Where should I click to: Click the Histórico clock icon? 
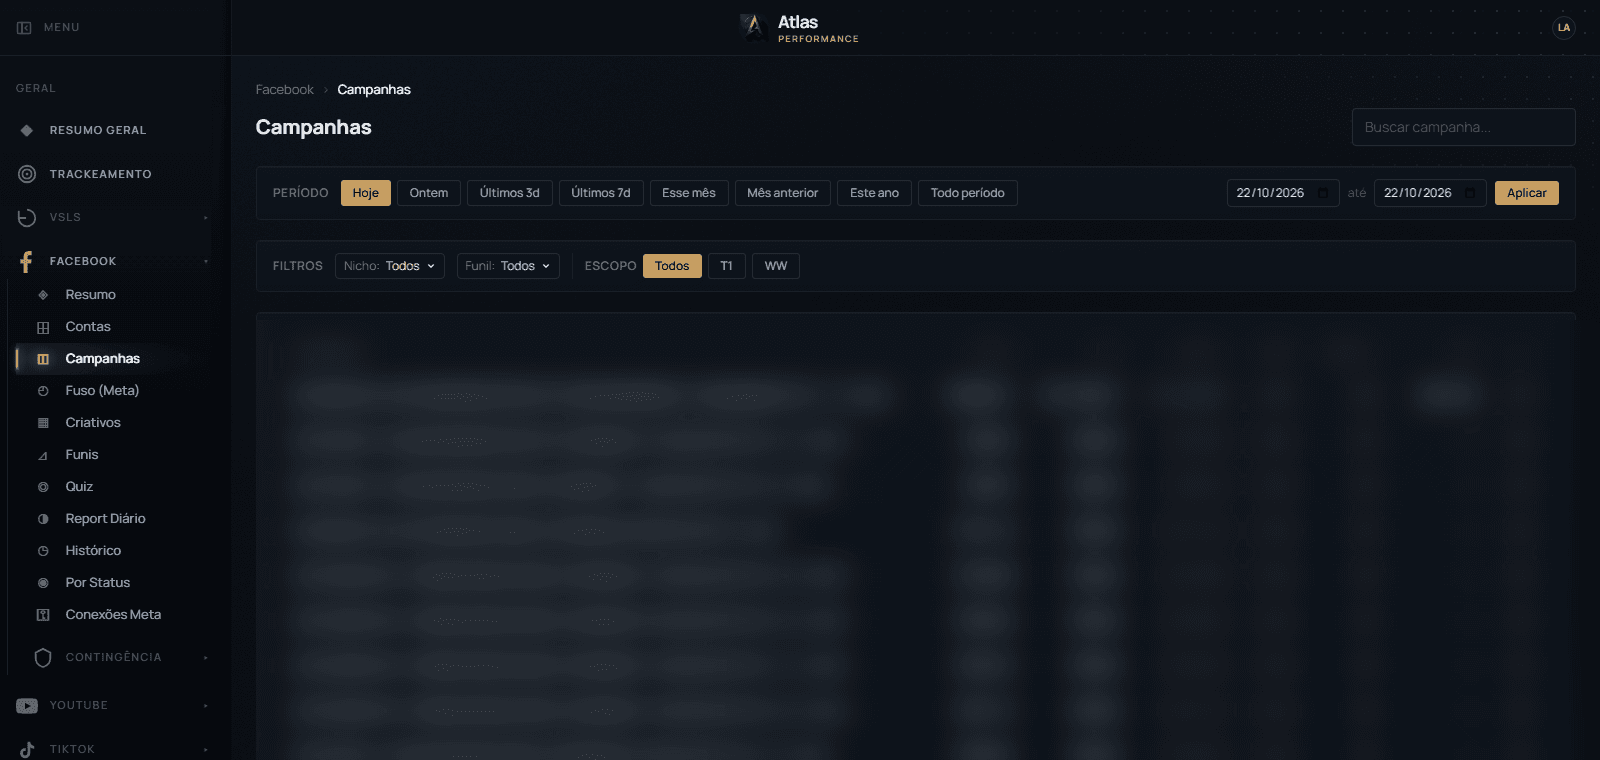click(x=43, y=551)
